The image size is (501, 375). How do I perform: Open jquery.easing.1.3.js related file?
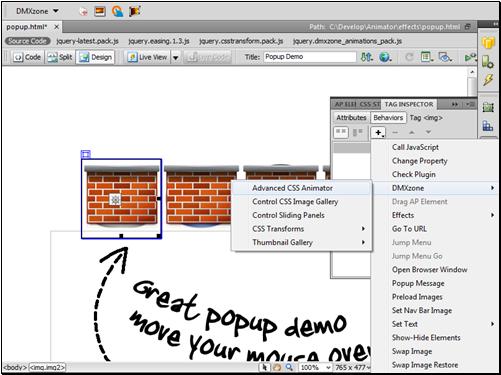coord(159,41)
